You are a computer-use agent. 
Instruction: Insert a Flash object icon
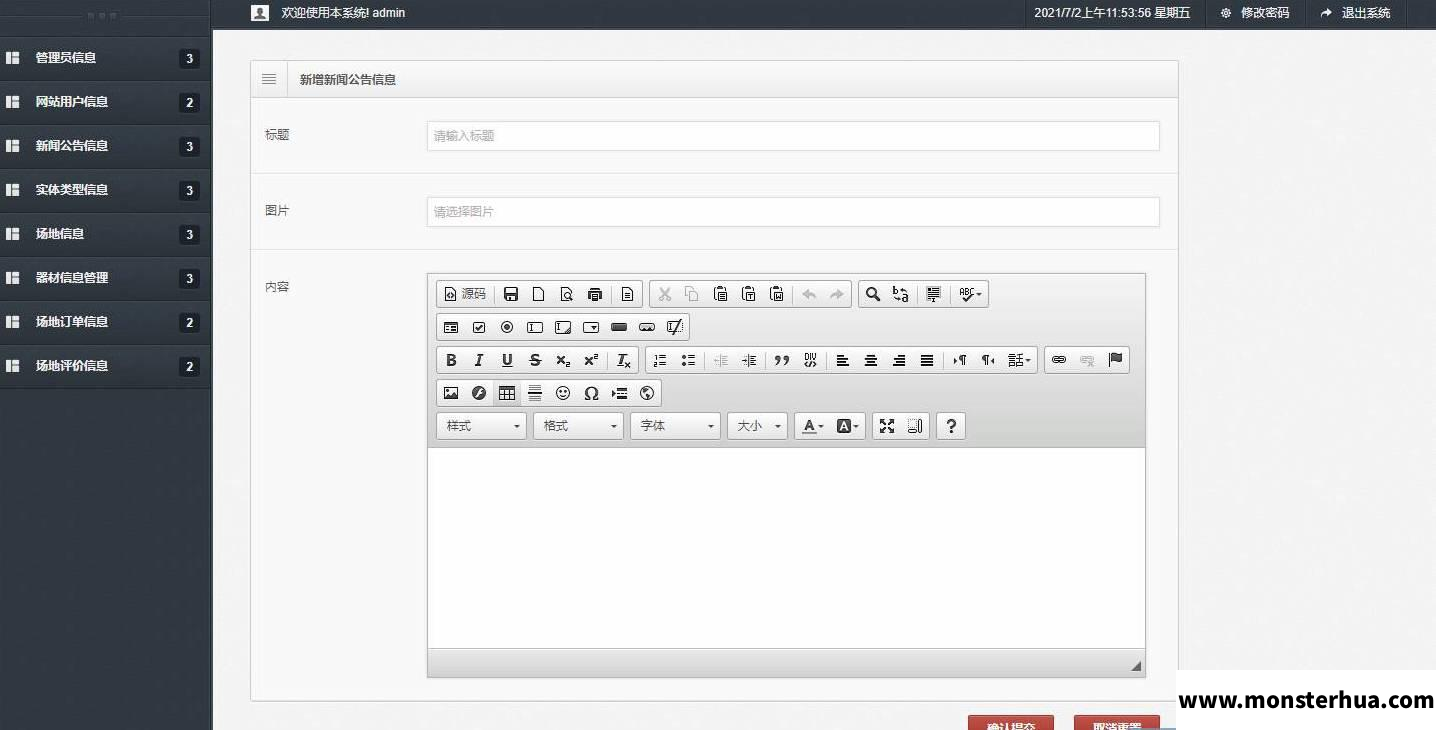(479, 393)
